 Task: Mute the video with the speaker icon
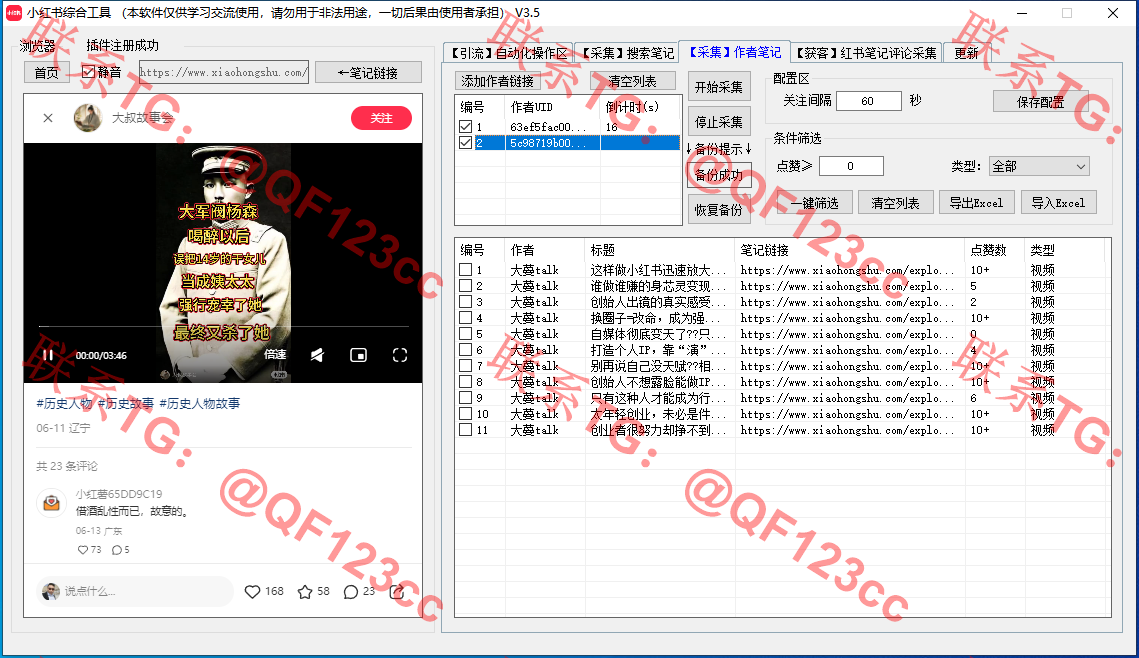317,355
